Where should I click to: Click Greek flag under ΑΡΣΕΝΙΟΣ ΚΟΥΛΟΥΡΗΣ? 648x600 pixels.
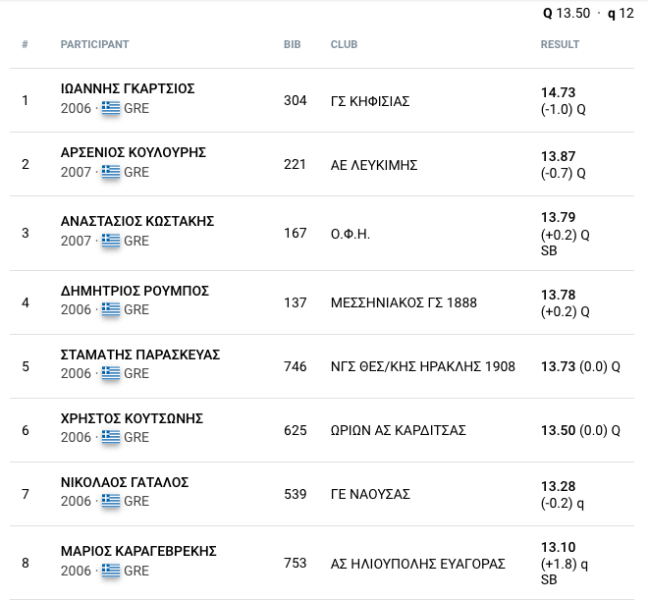110,172
